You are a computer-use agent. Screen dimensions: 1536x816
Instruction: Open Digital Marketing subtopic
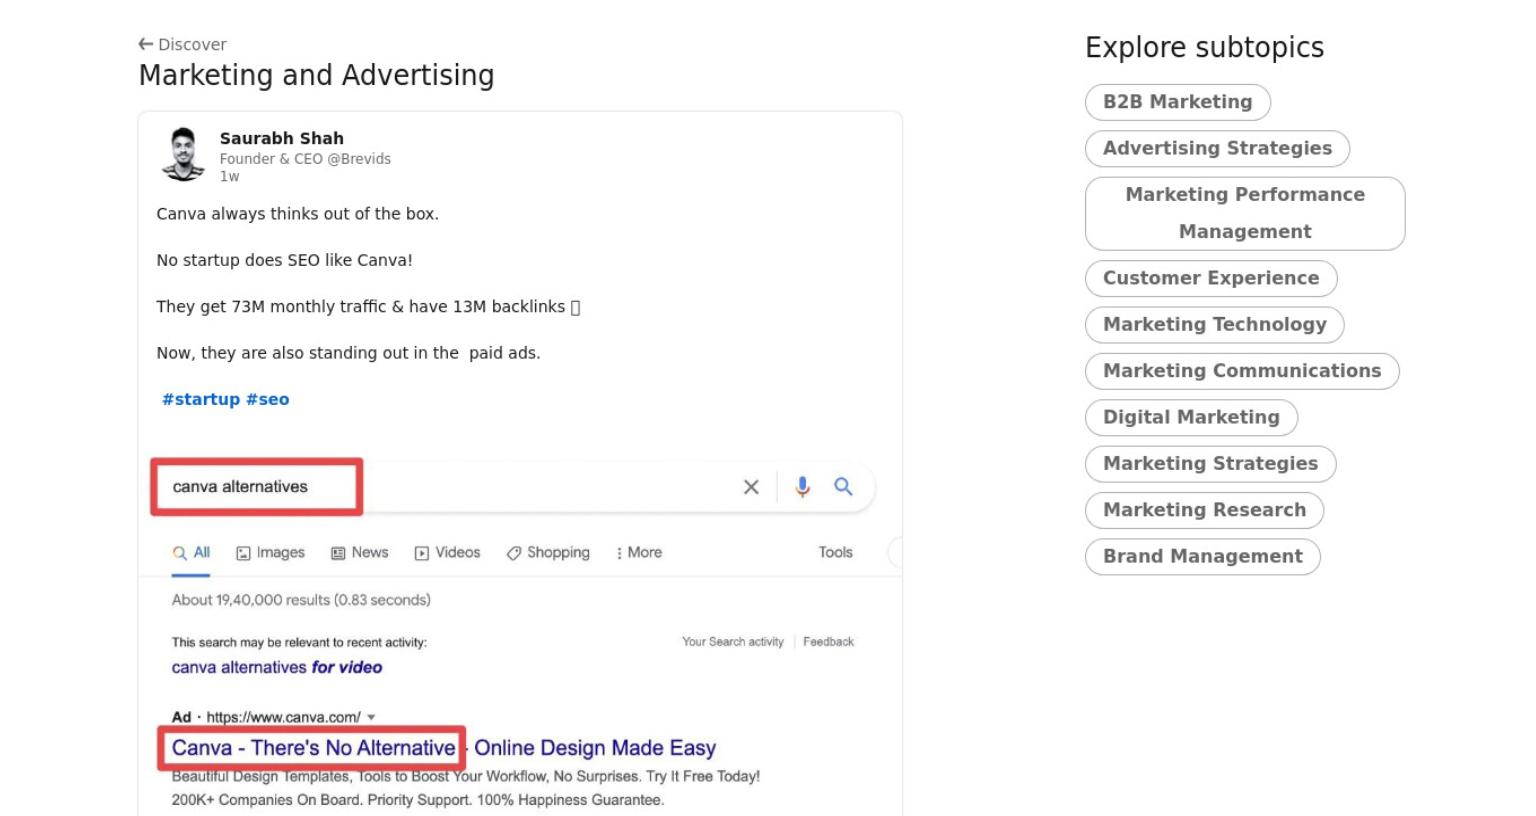click(1191, 417)
